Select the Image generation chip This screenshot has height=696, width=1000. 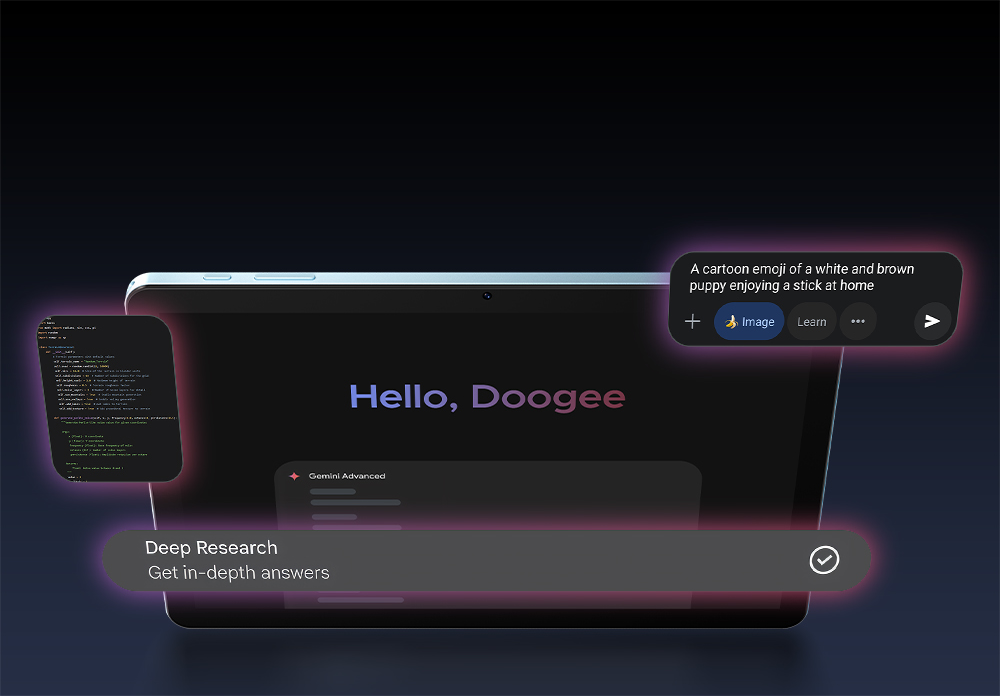748,321
